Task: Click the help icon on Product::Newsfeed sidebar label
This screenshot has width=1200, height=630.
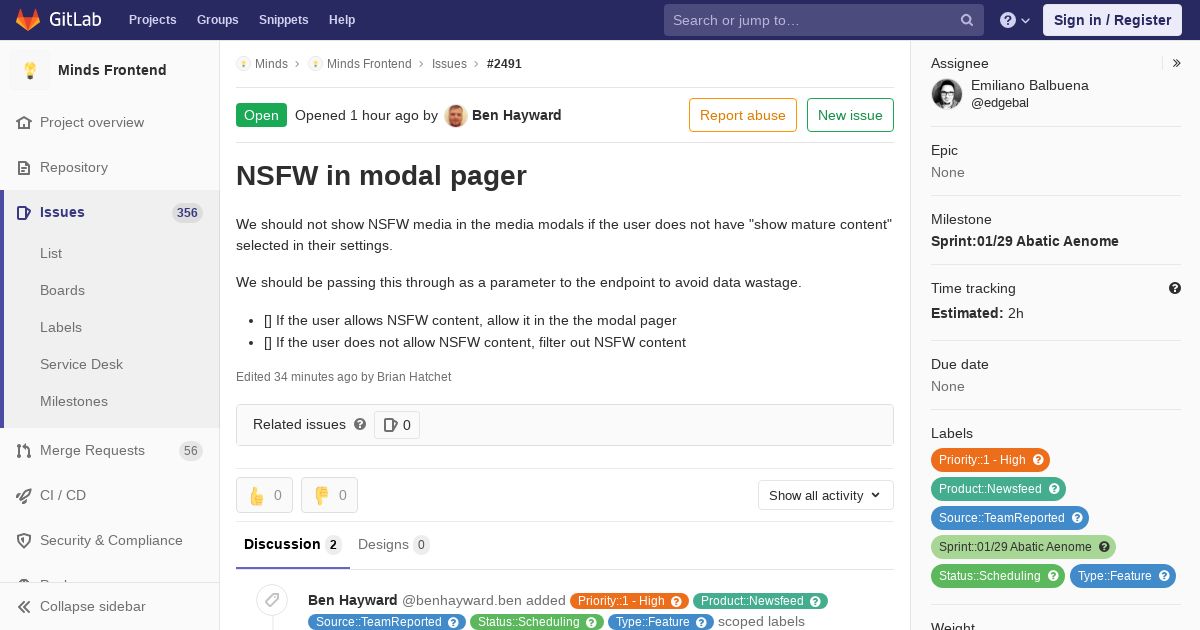Action: coord(1054,489)
